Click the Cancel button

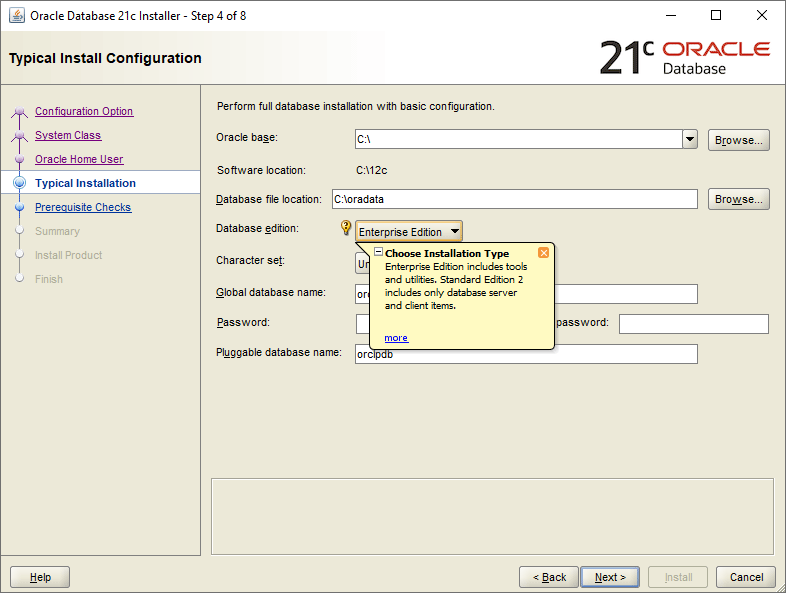[x=746, y=577]
